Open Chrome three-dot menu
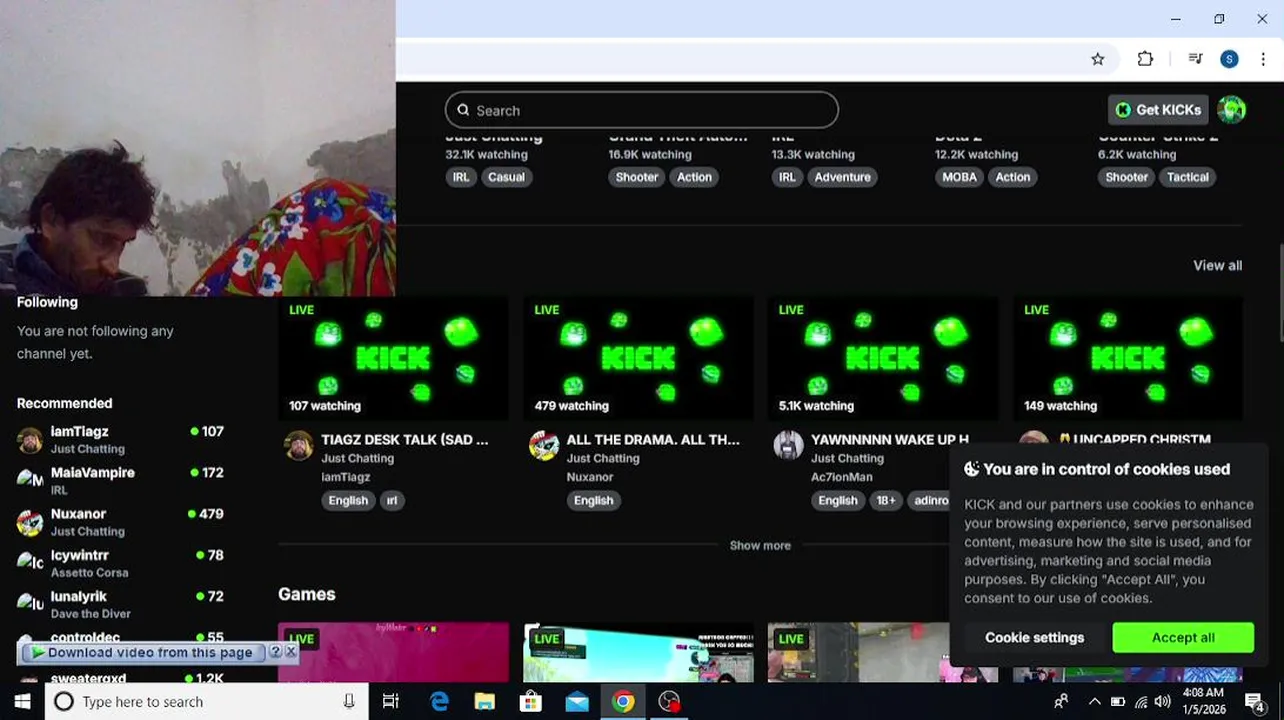Screen dimensions: 1284x720 coord(1263,59)
